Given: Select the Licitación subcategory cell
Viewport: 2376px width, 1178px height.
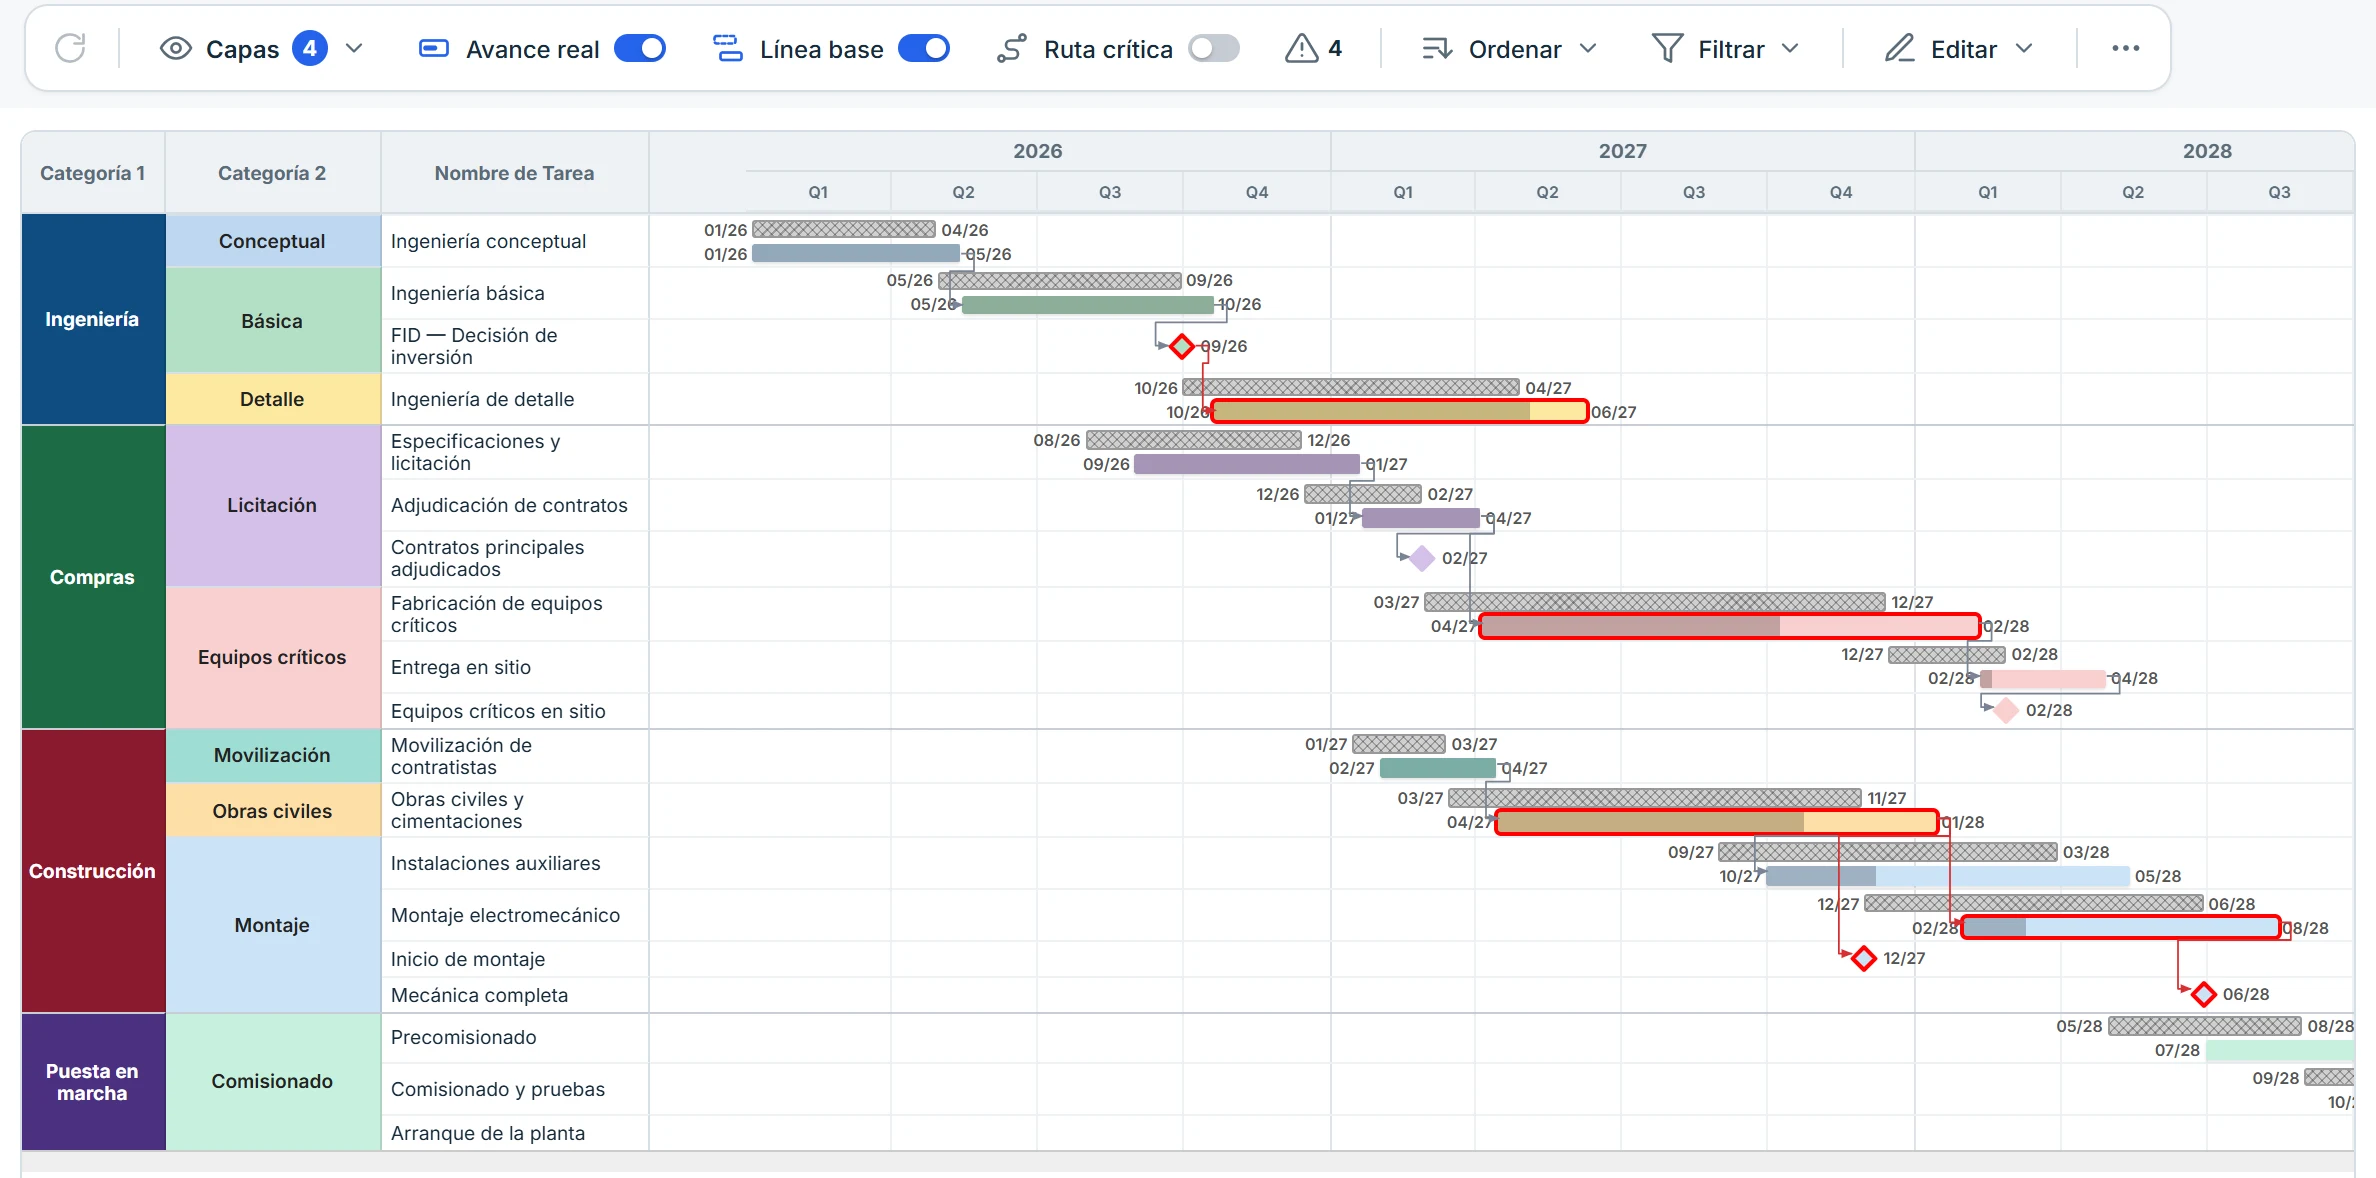Looking at the screenshot, I should (x=272, y=505).
